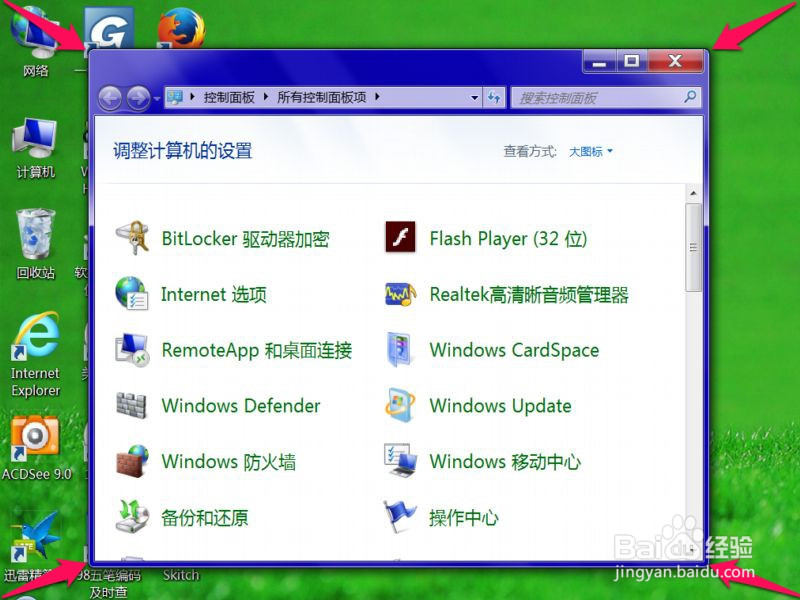
Task: Open the 大图标 view mode dropdown
Action: (591, 152)
